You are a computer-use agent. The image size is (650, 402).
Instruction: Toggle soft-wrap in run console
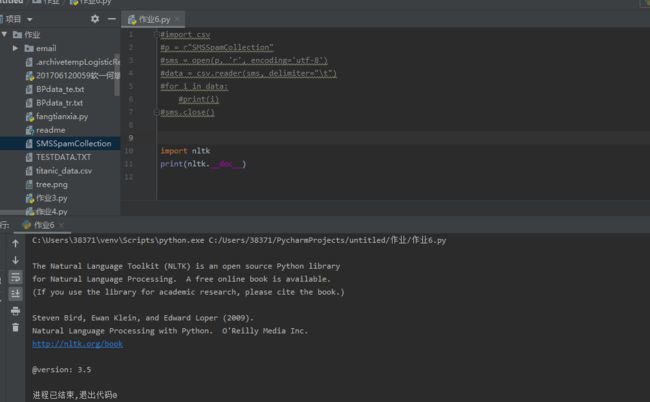pos(15,277)
